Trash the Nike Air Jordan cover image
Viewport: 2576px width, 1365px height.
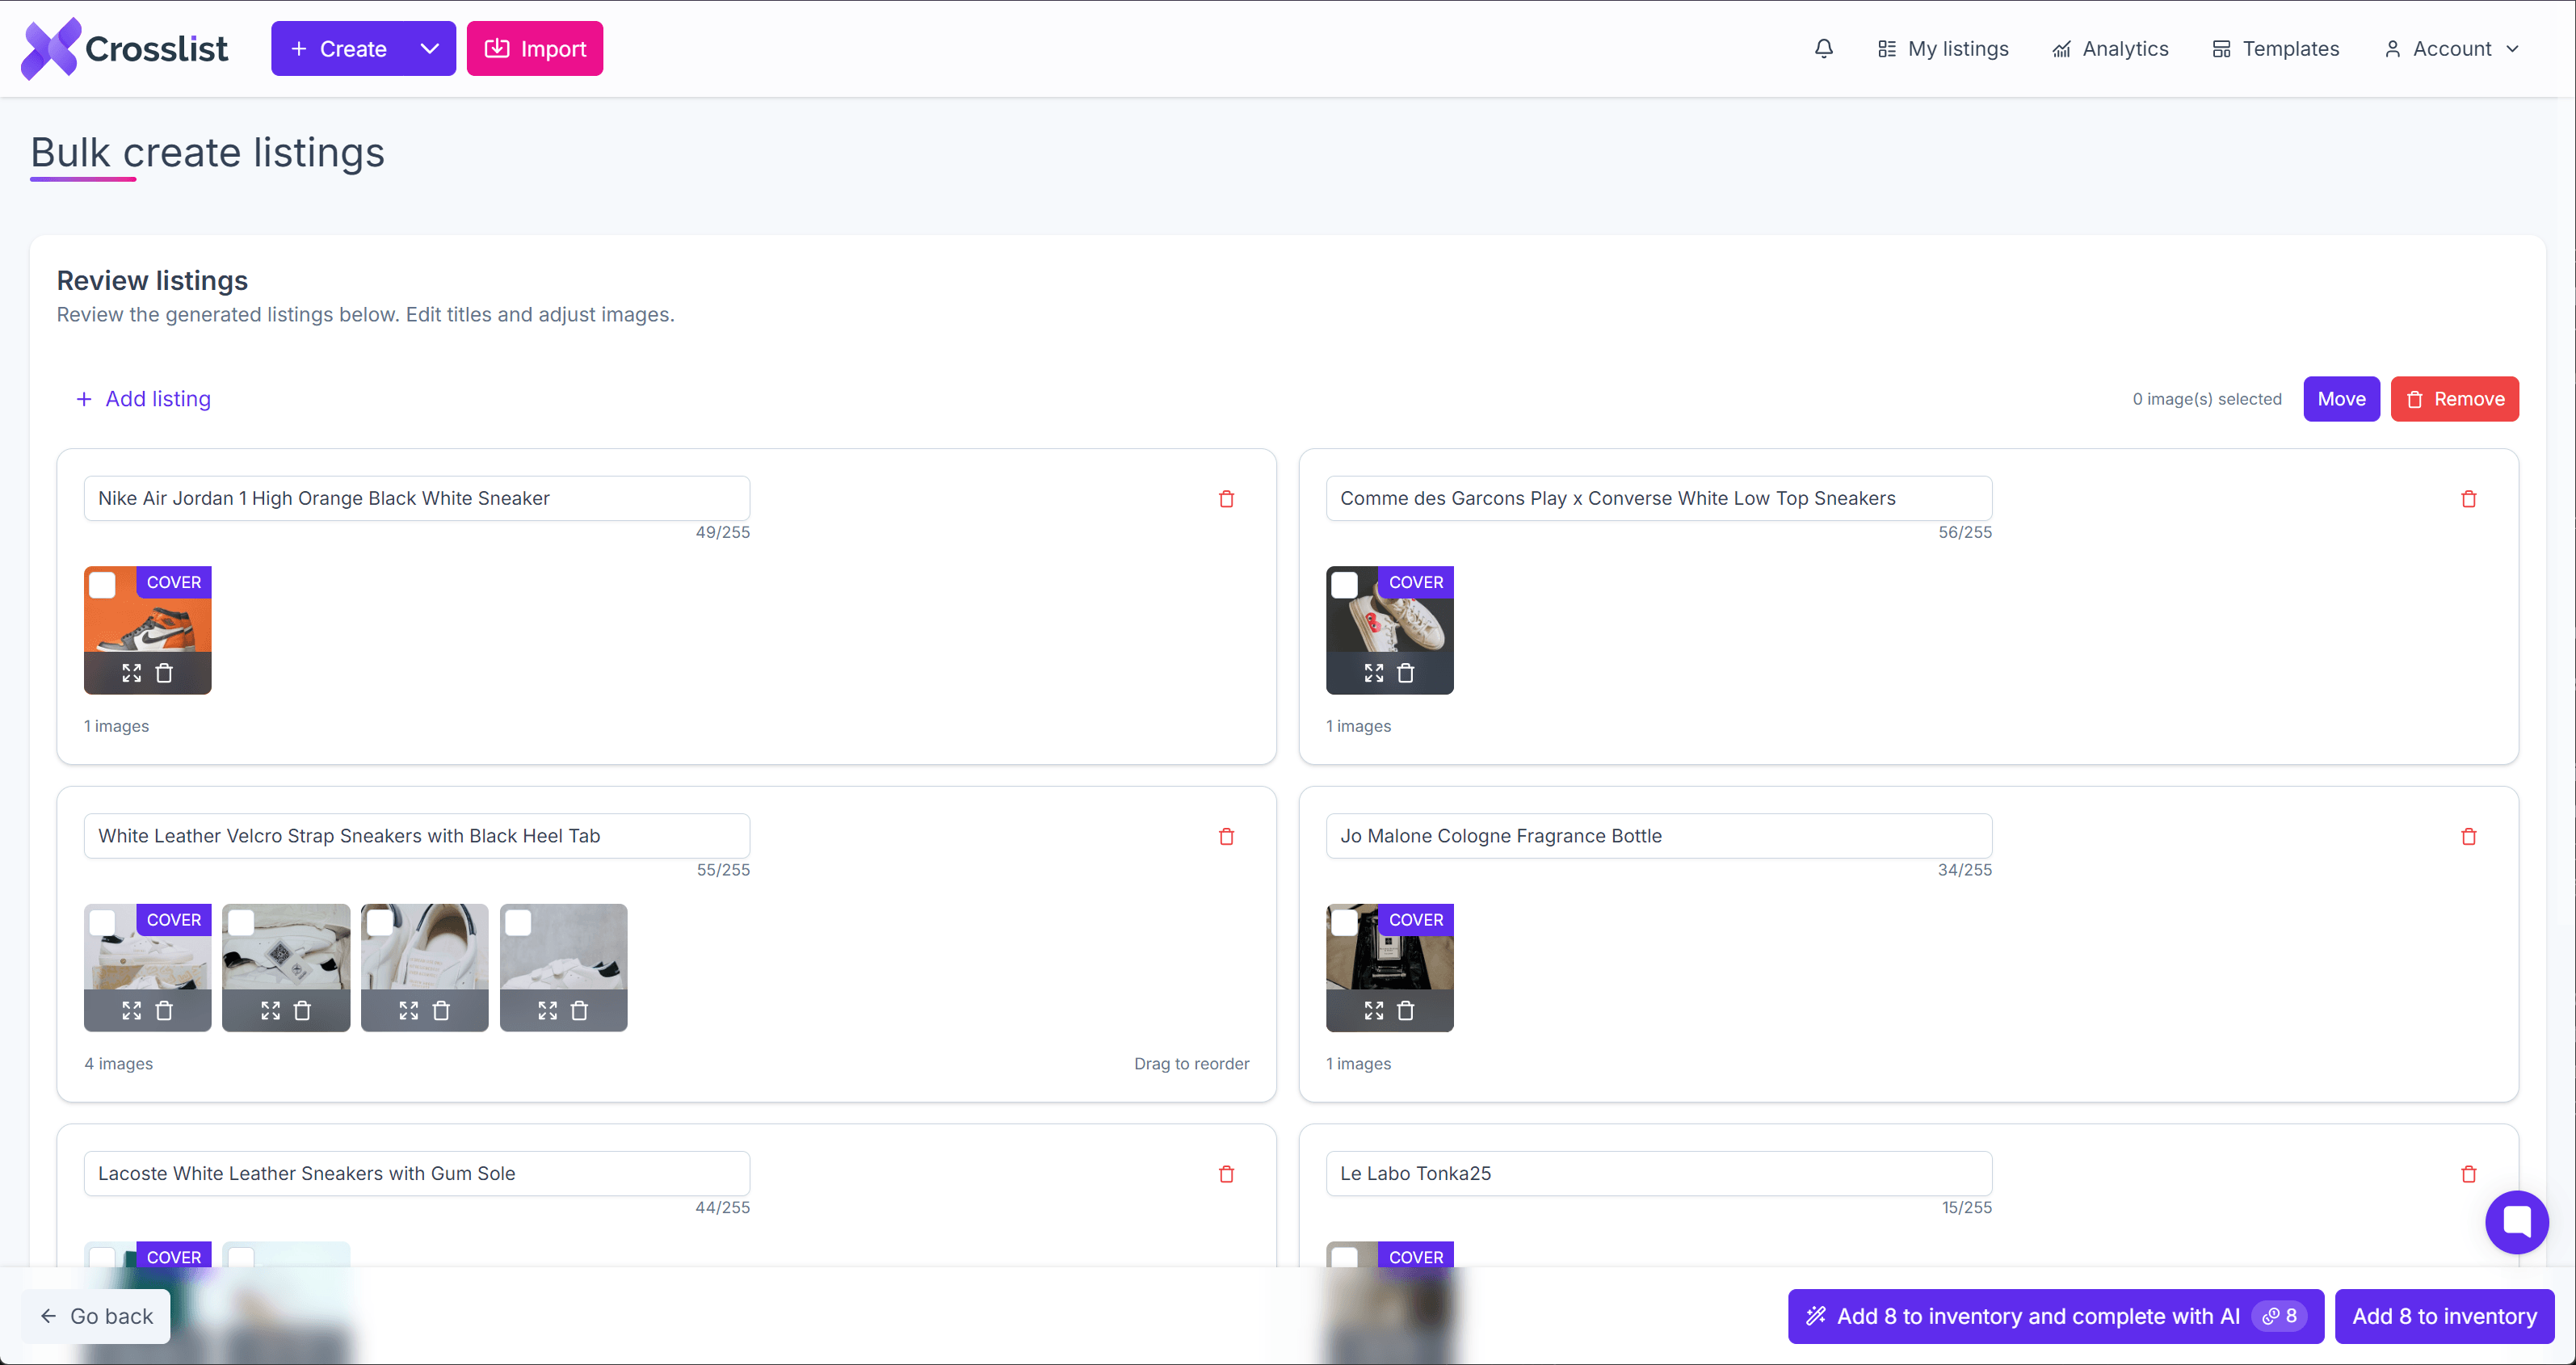164,673
